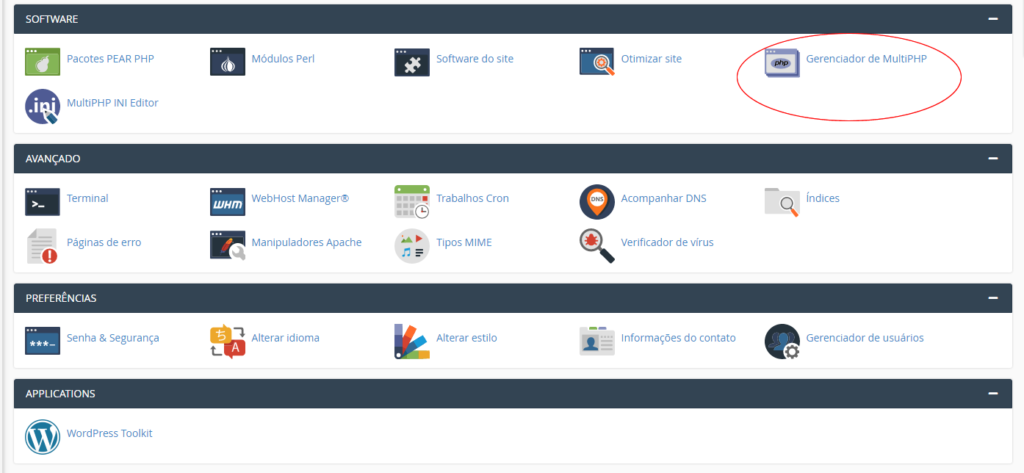Click the Verificador de vírus icon

[x=597, y=245]
